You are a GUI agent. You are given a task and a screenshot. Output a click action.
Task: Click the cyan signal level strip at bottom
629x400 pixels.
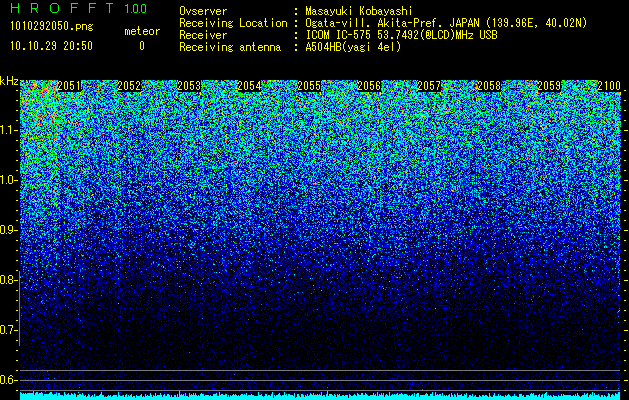(x=321, y=396)
